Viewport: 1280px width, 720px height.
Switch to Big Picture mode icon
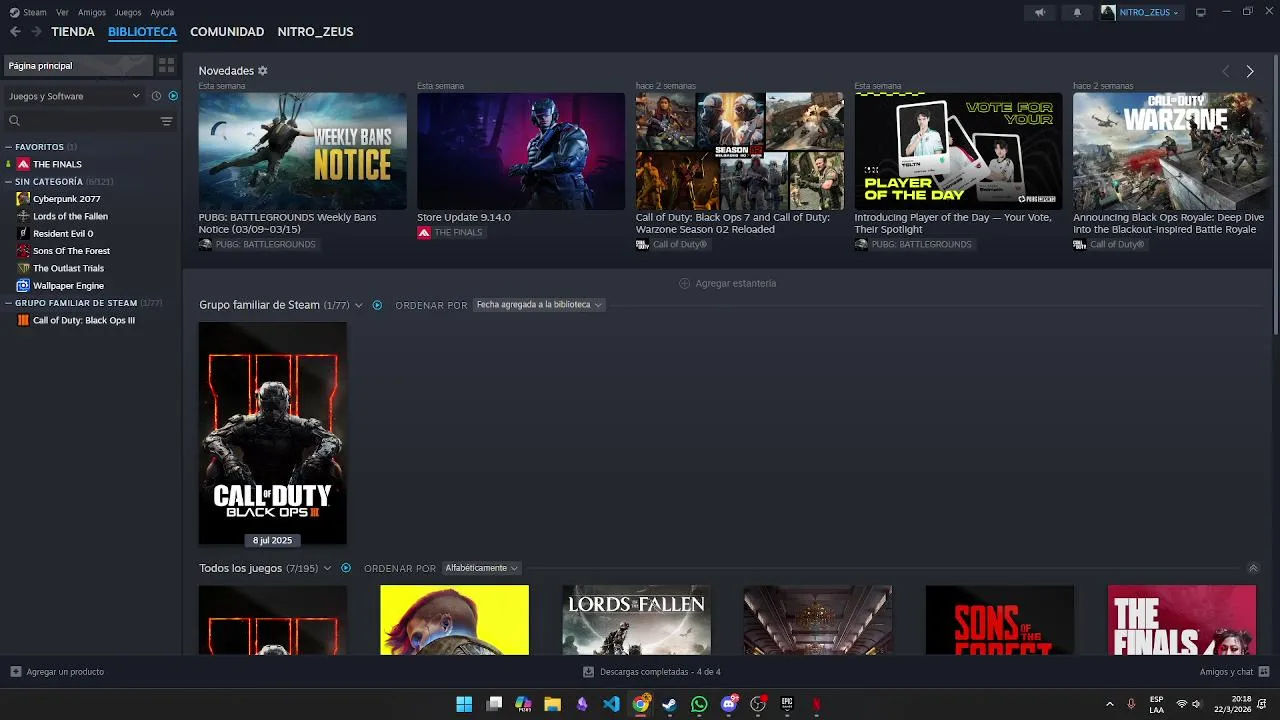(x=1201, y=12)
